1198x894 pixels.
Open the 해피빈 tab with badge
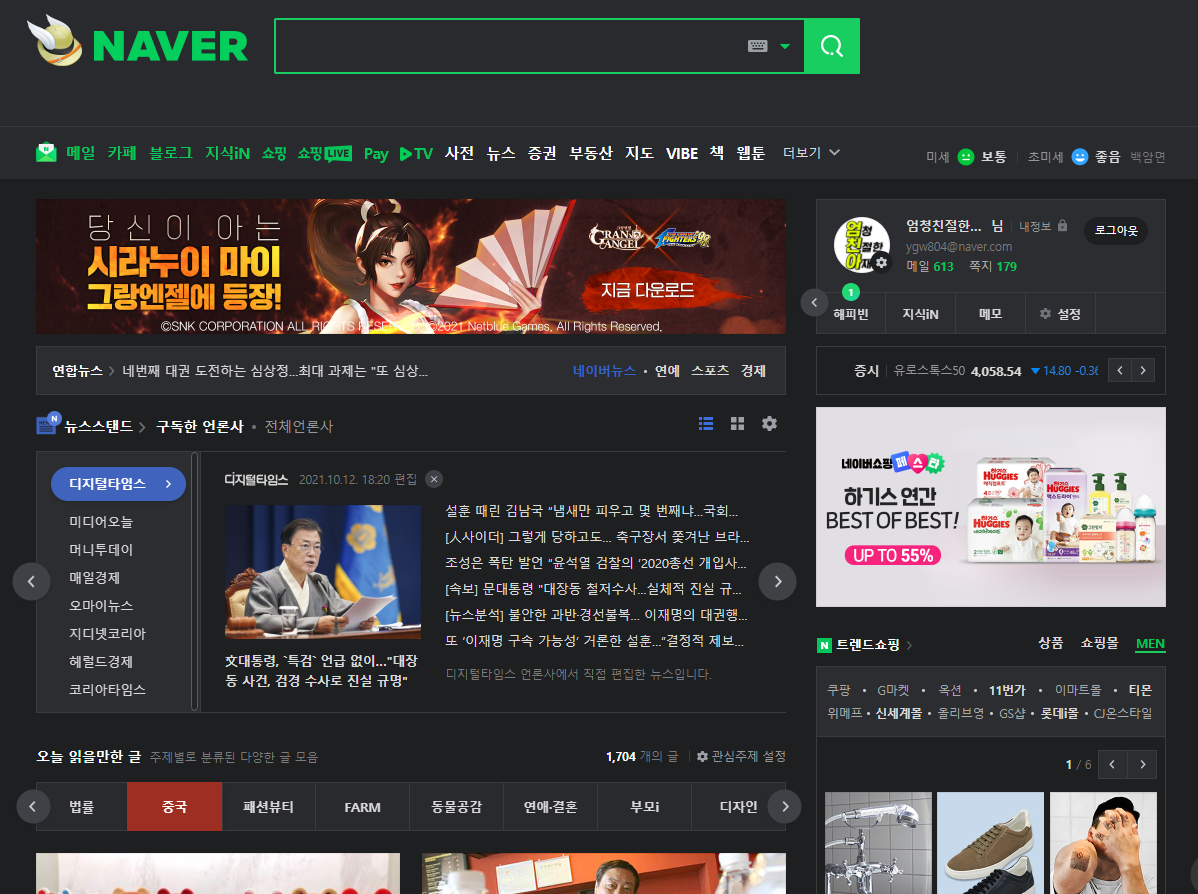click(850, 313)
